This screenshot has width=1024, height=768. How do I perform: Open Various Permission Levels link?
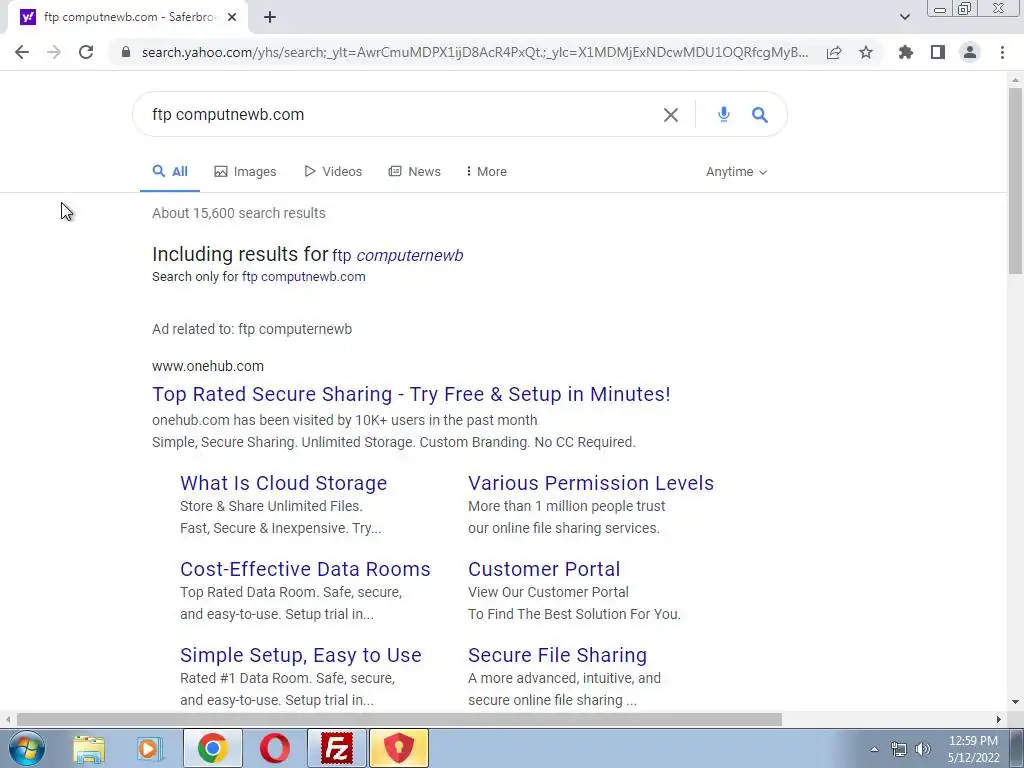(591, 483)
